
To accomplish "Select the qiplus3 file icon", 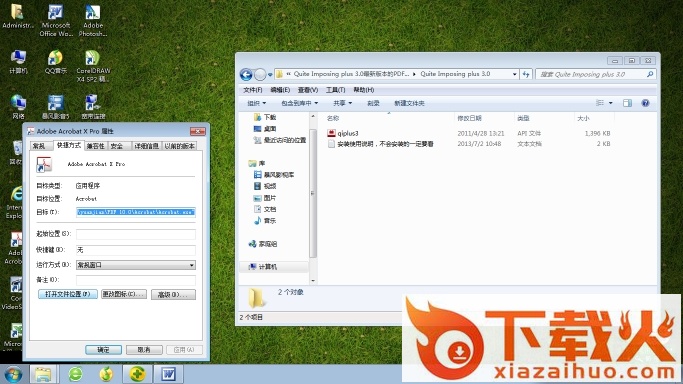I will [x=331, y=133].
